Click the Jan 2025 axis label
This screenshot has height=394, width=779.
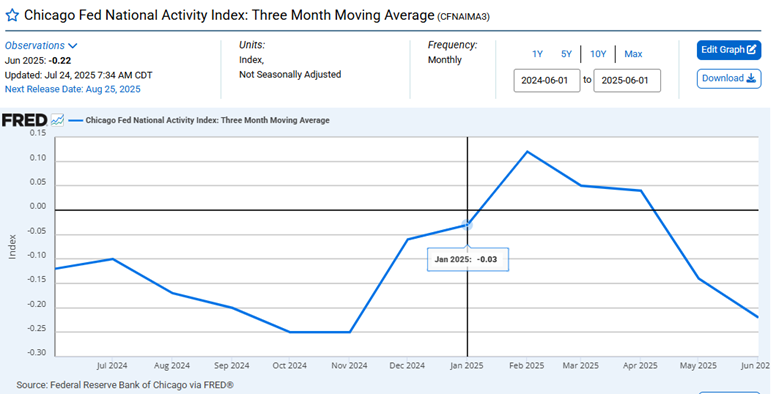click(x=467, y=366)
